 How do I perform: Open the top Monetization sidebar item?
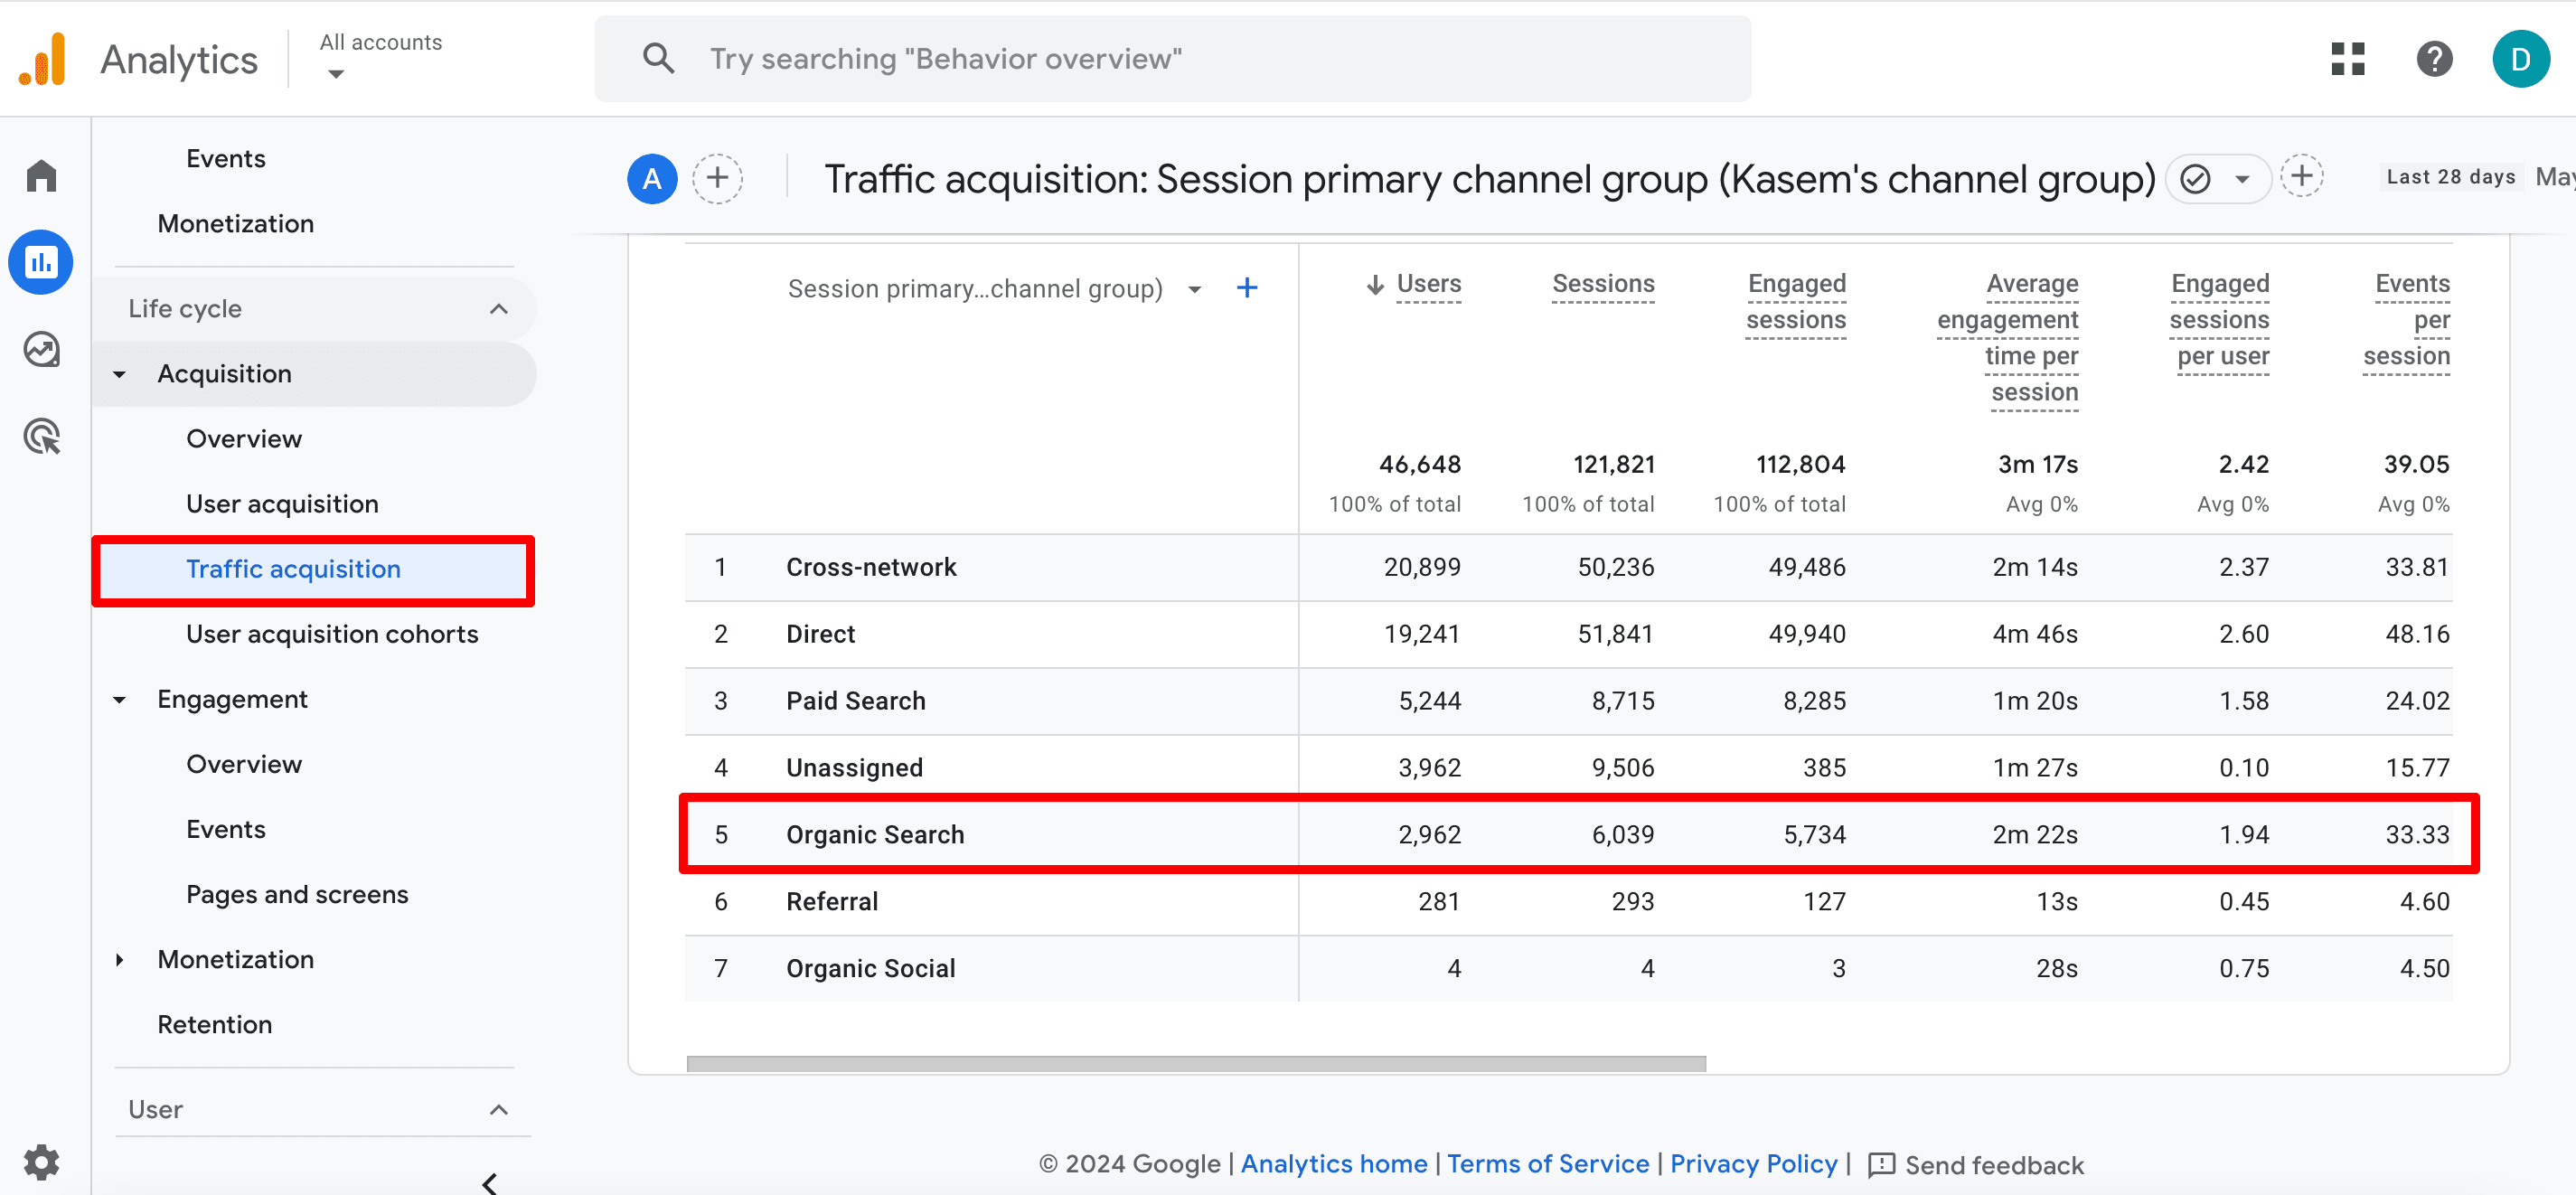tap(236, 224)
